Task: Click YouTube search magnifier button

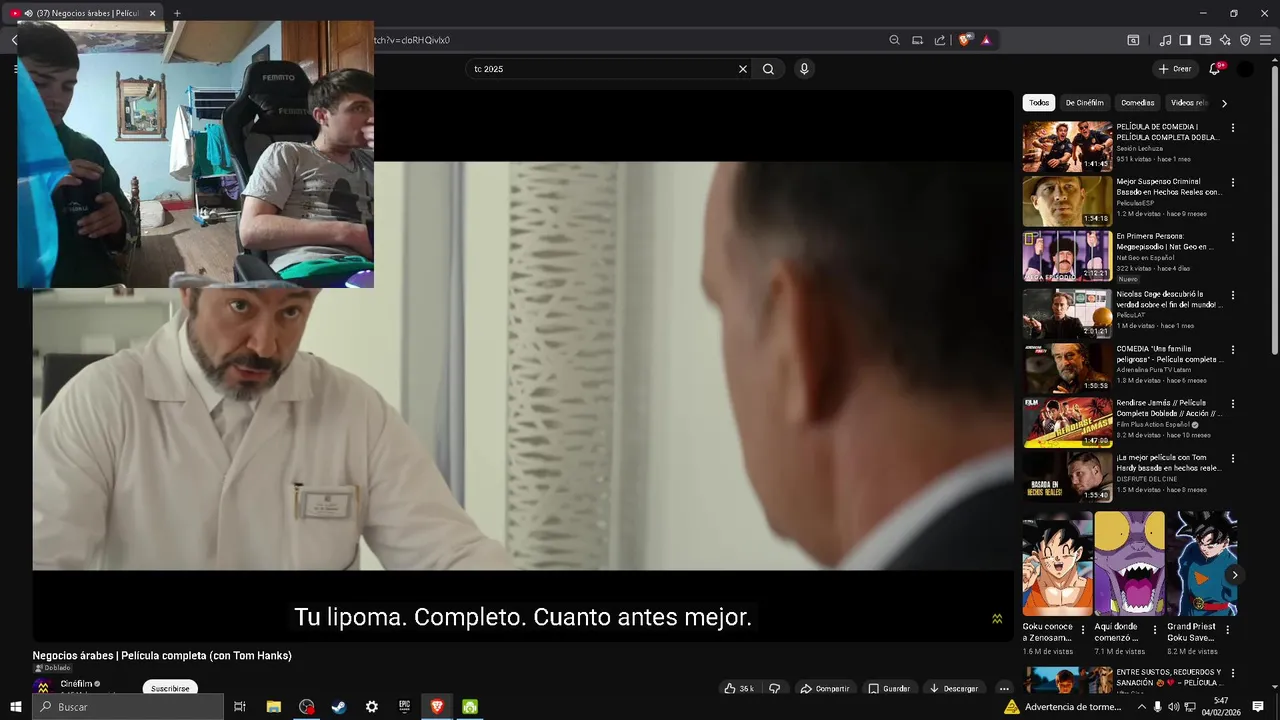Action: click(768, 69)
